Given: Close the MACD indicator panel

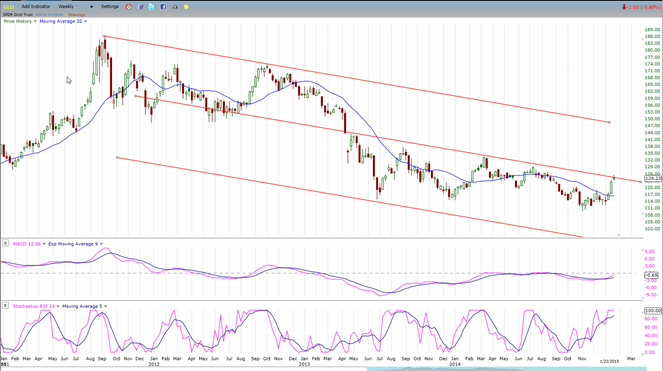Looking at the screenshot, I should (x=5, y=243).
